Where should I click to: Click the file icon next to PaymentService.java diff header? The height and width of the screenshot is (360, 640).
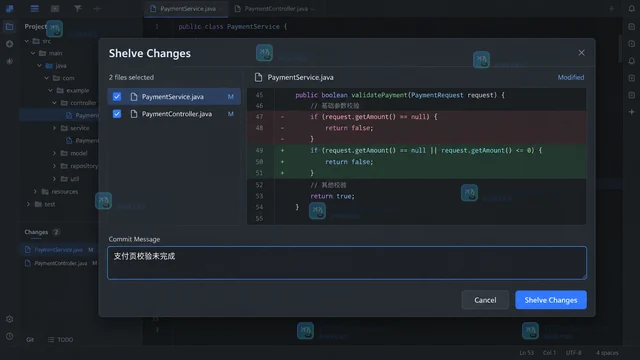tap(258, 77)
